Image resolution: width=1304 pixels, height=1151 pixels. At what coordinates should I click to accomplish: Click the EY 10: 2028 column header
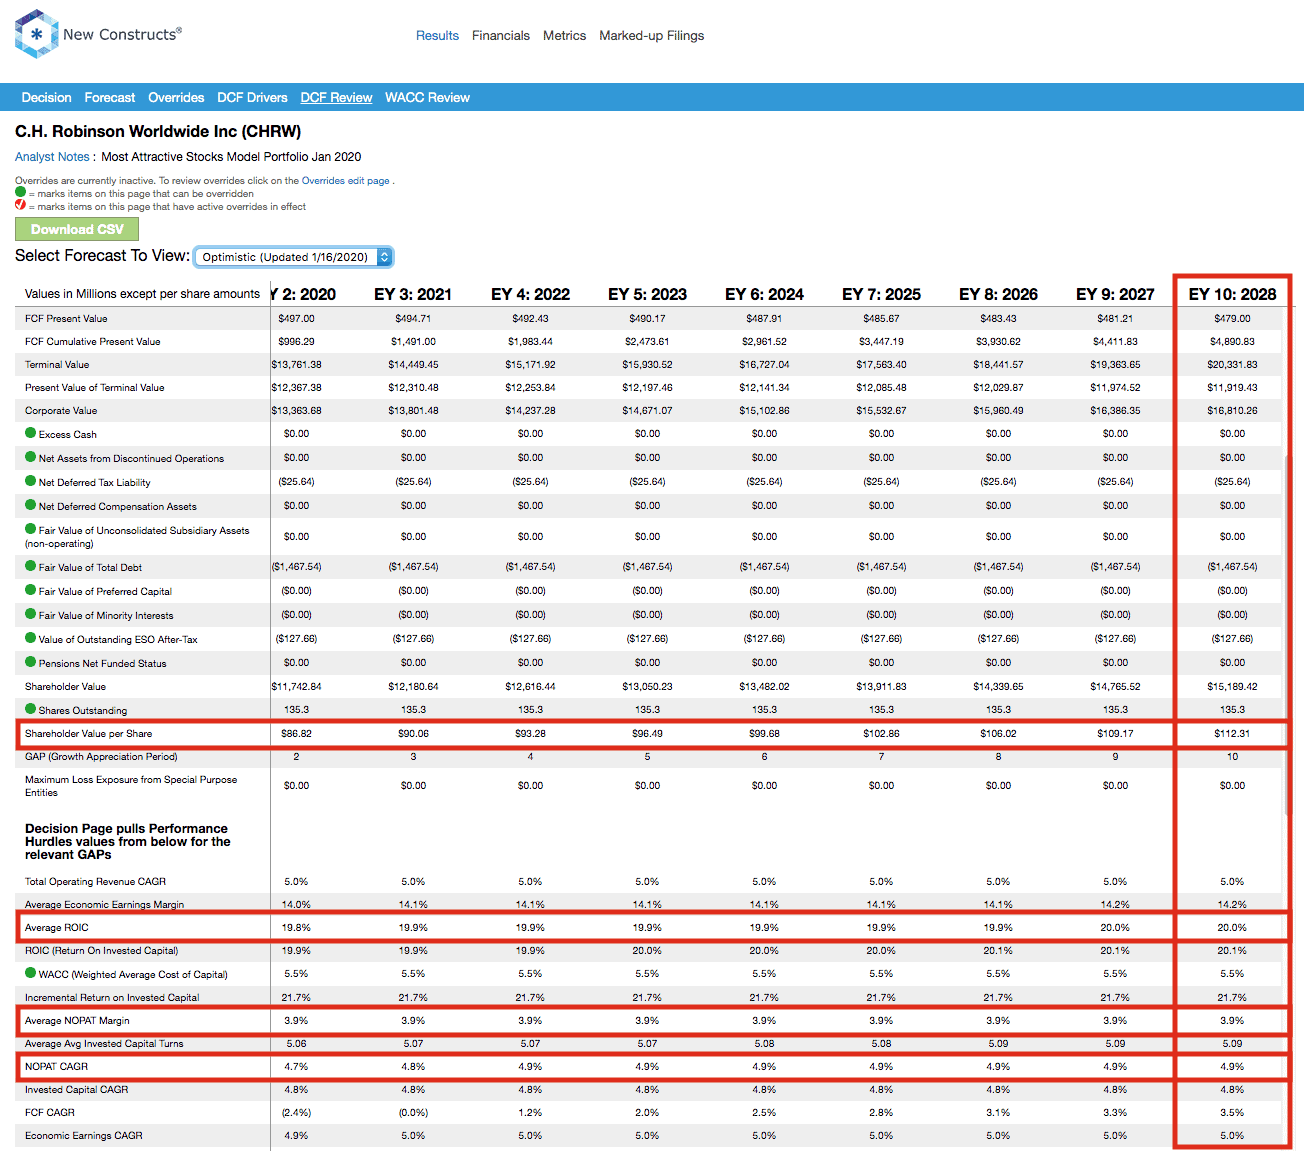[1232, 294]
